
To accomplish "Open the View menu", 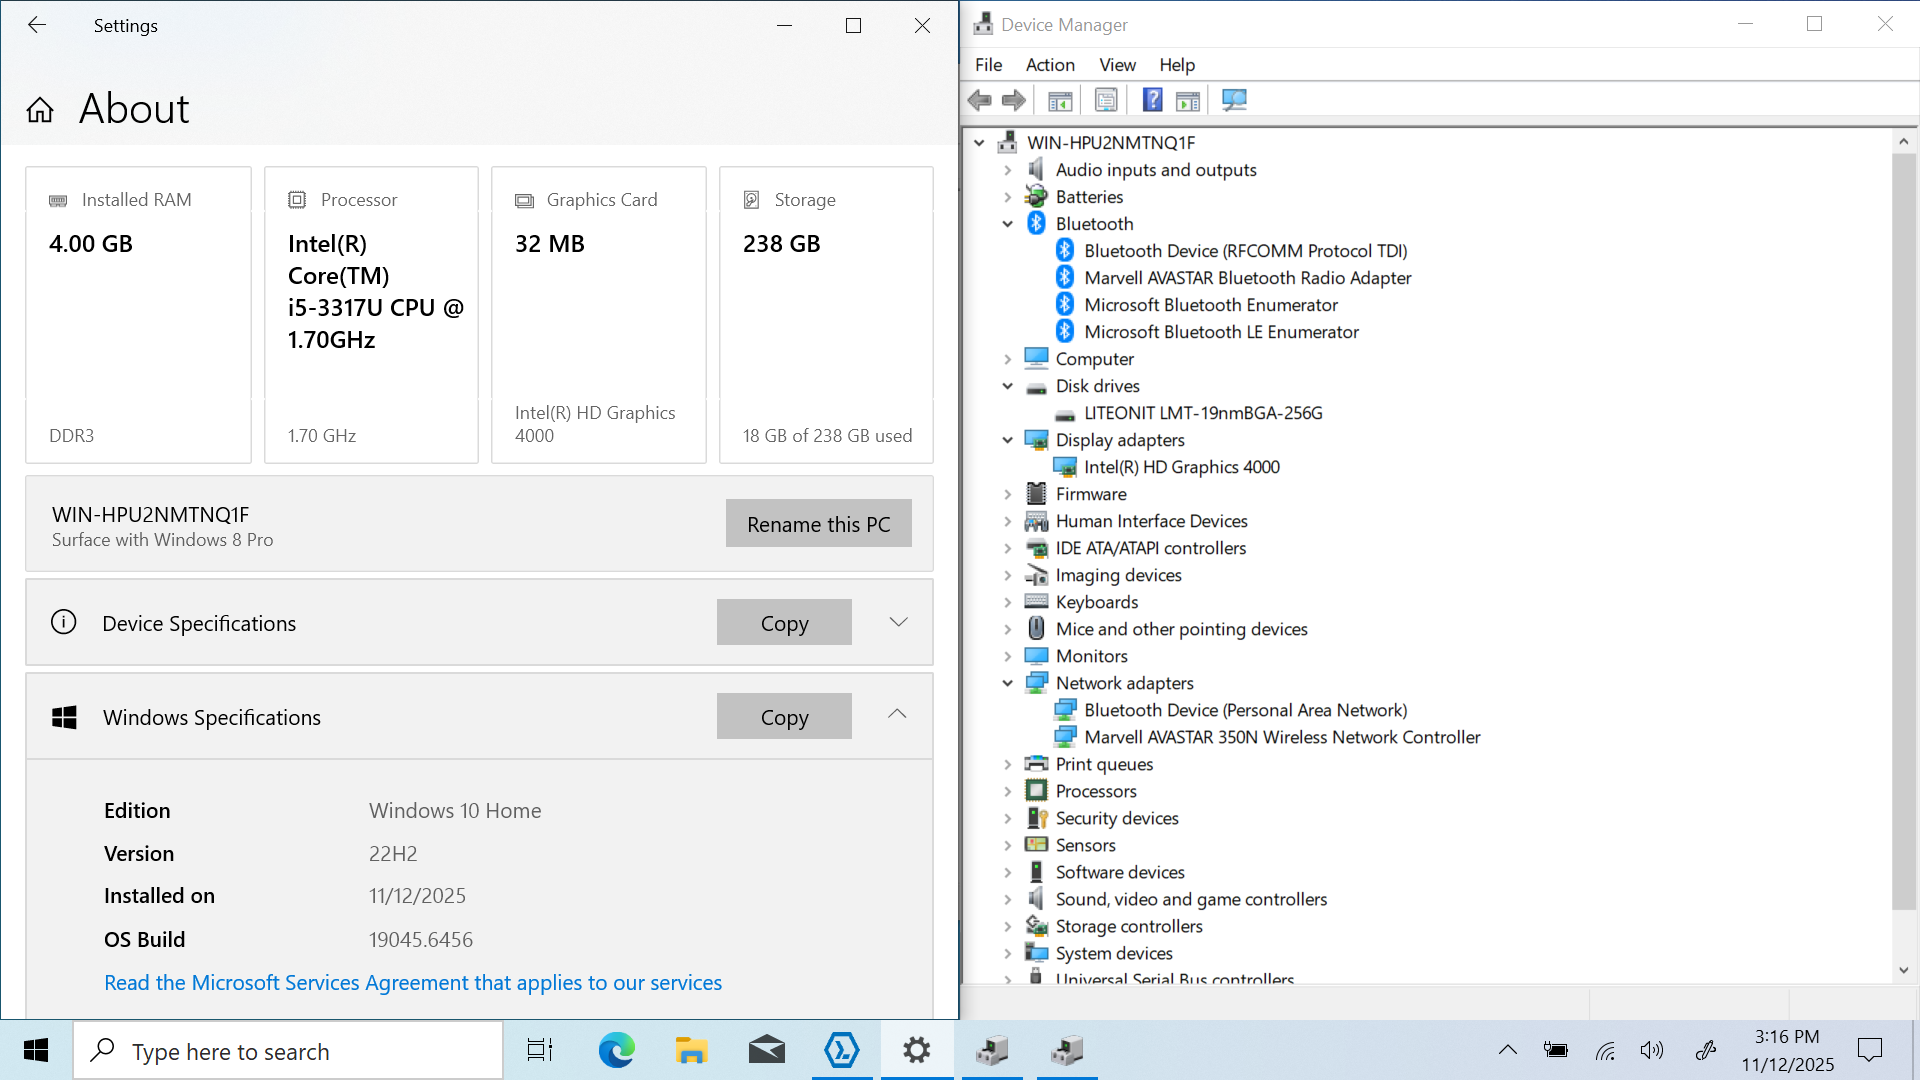I will pyautogui.click(x=1117, y=65).
